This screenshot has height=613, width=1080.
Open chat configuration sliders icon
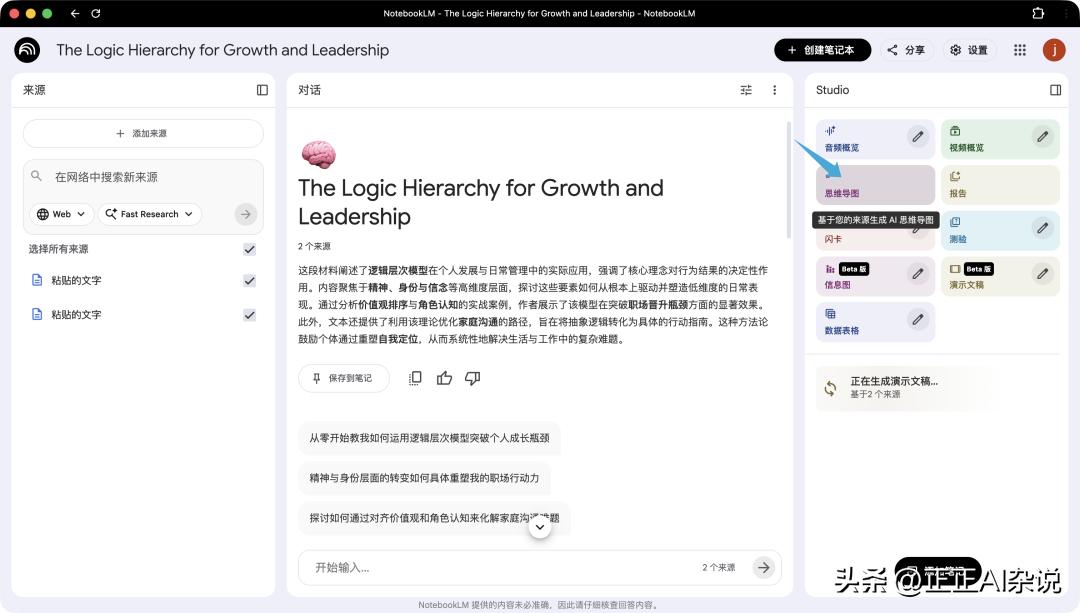[746, 90]
